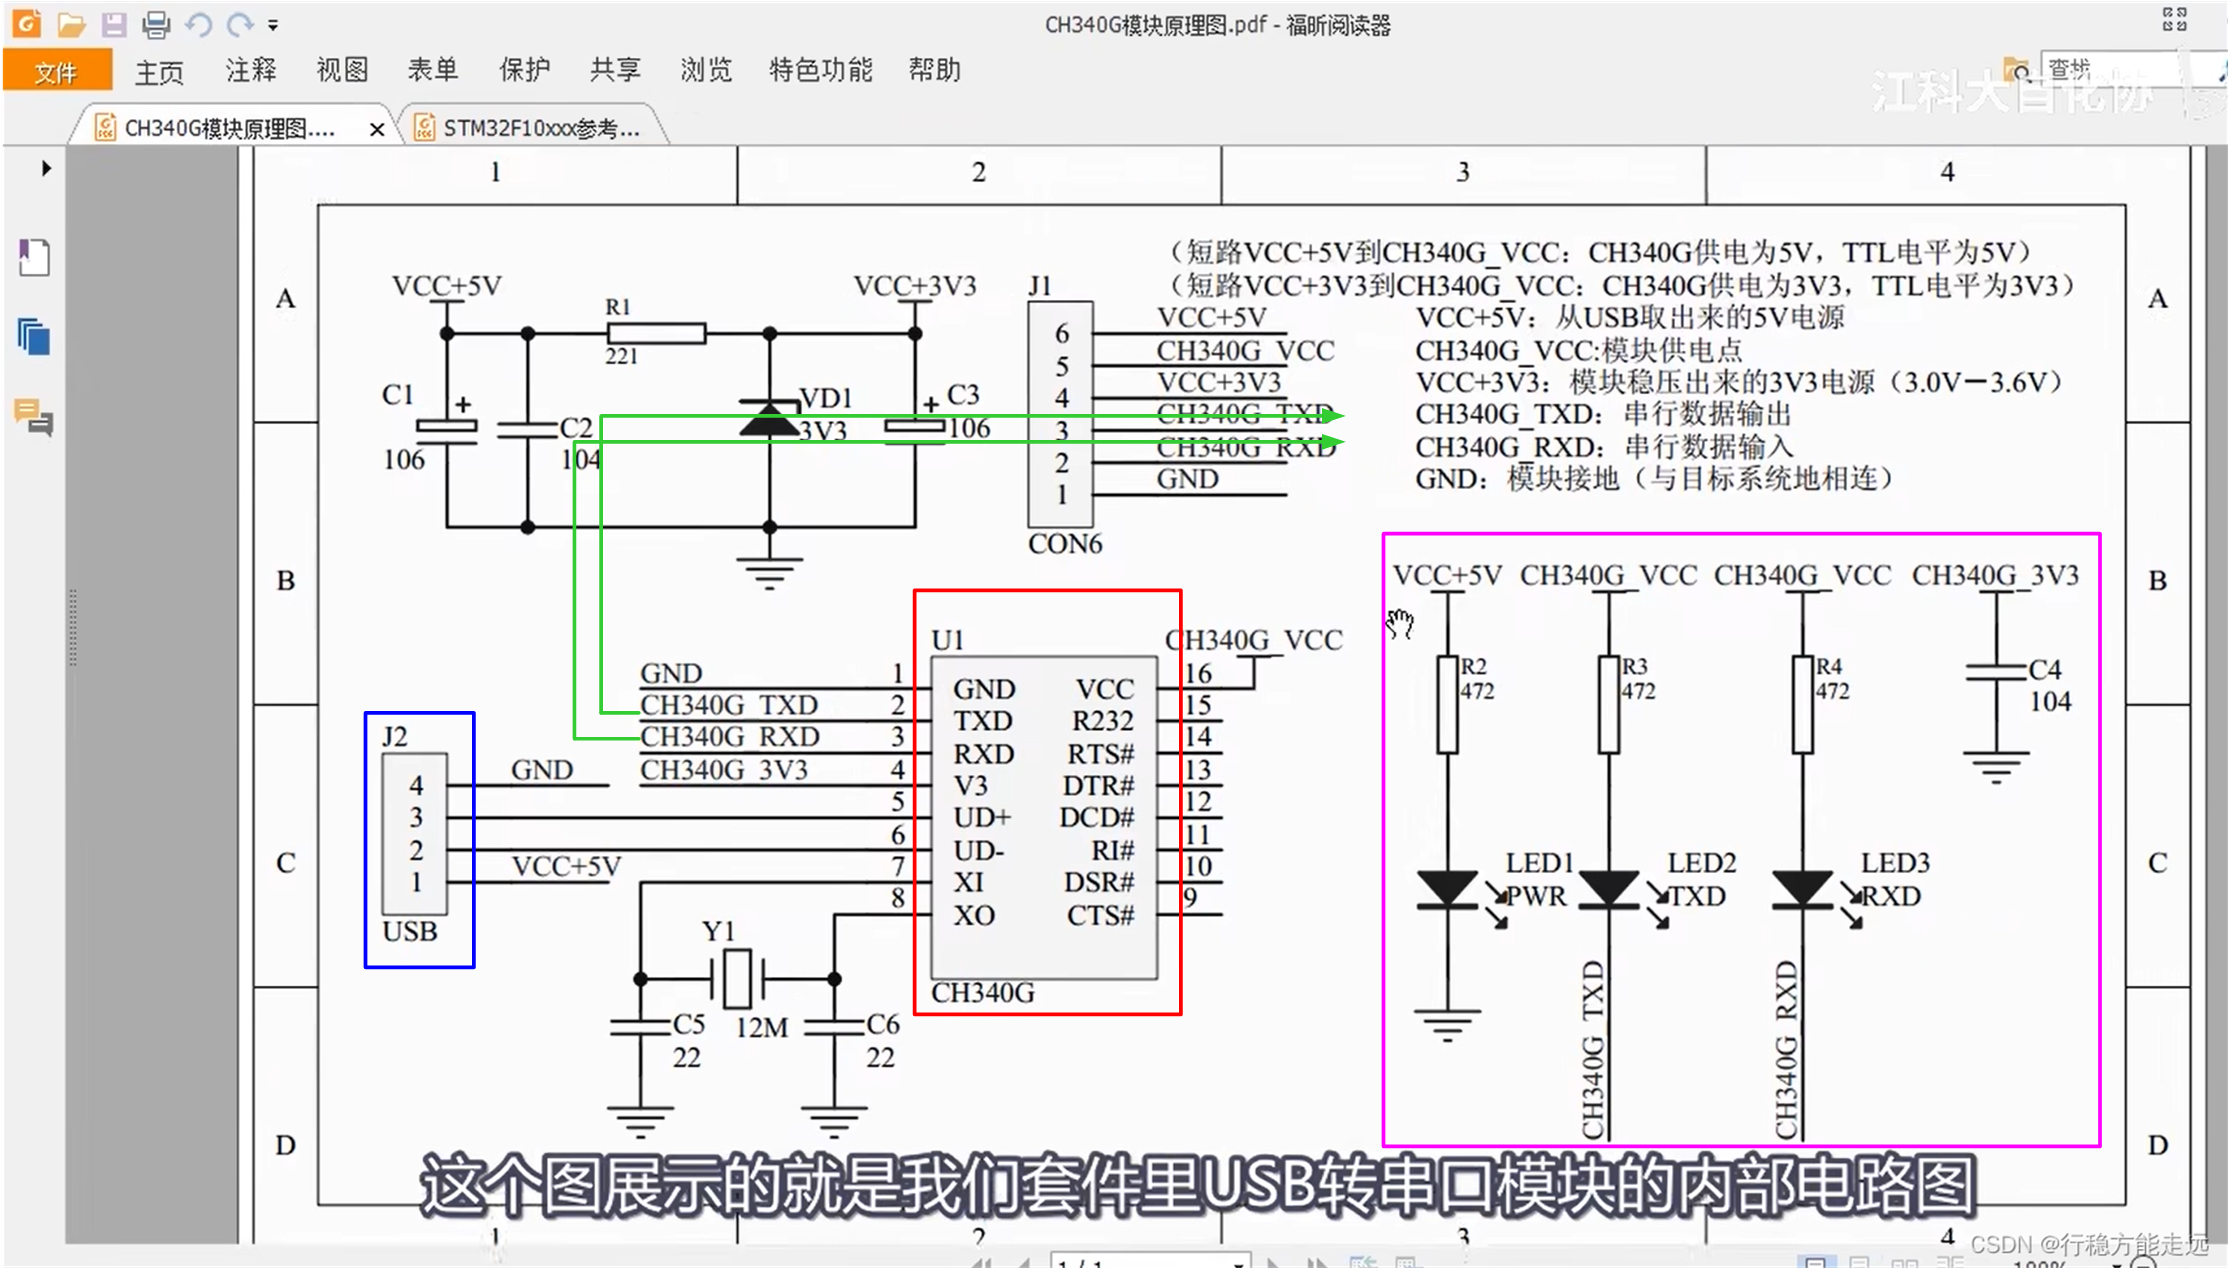2231x1269 pixels.
Task: Open the Bookmarks panel icon
Action: [x=34, y=258]
